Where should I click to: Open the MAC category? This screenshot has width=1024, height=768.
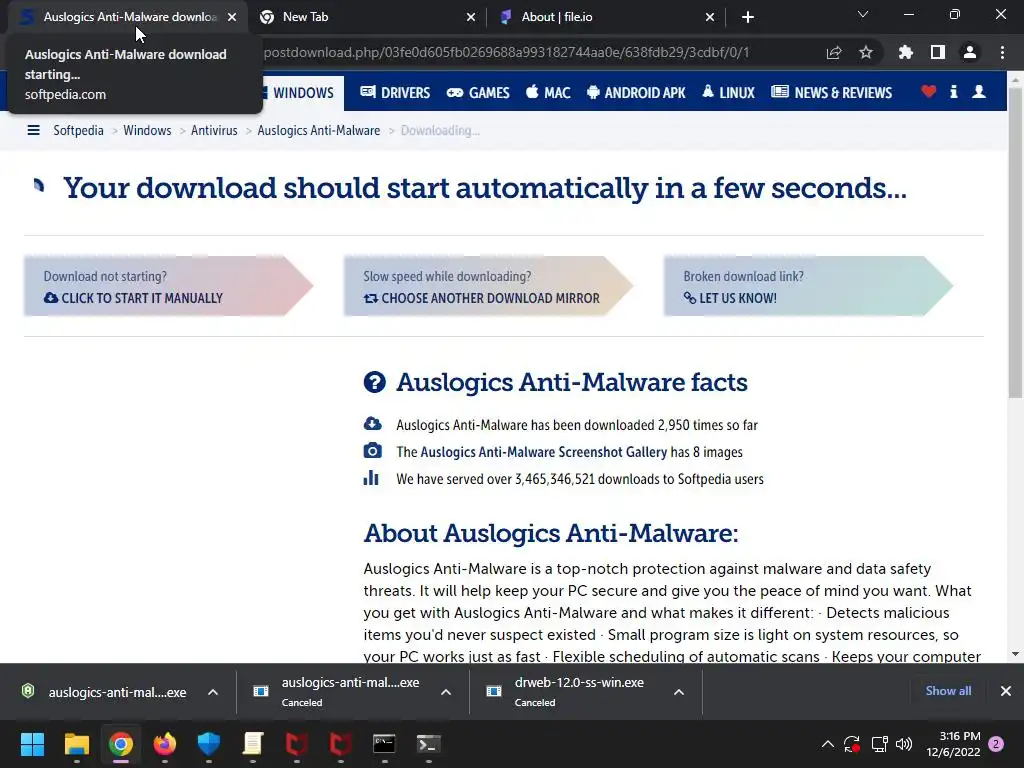tap(548, 93)
